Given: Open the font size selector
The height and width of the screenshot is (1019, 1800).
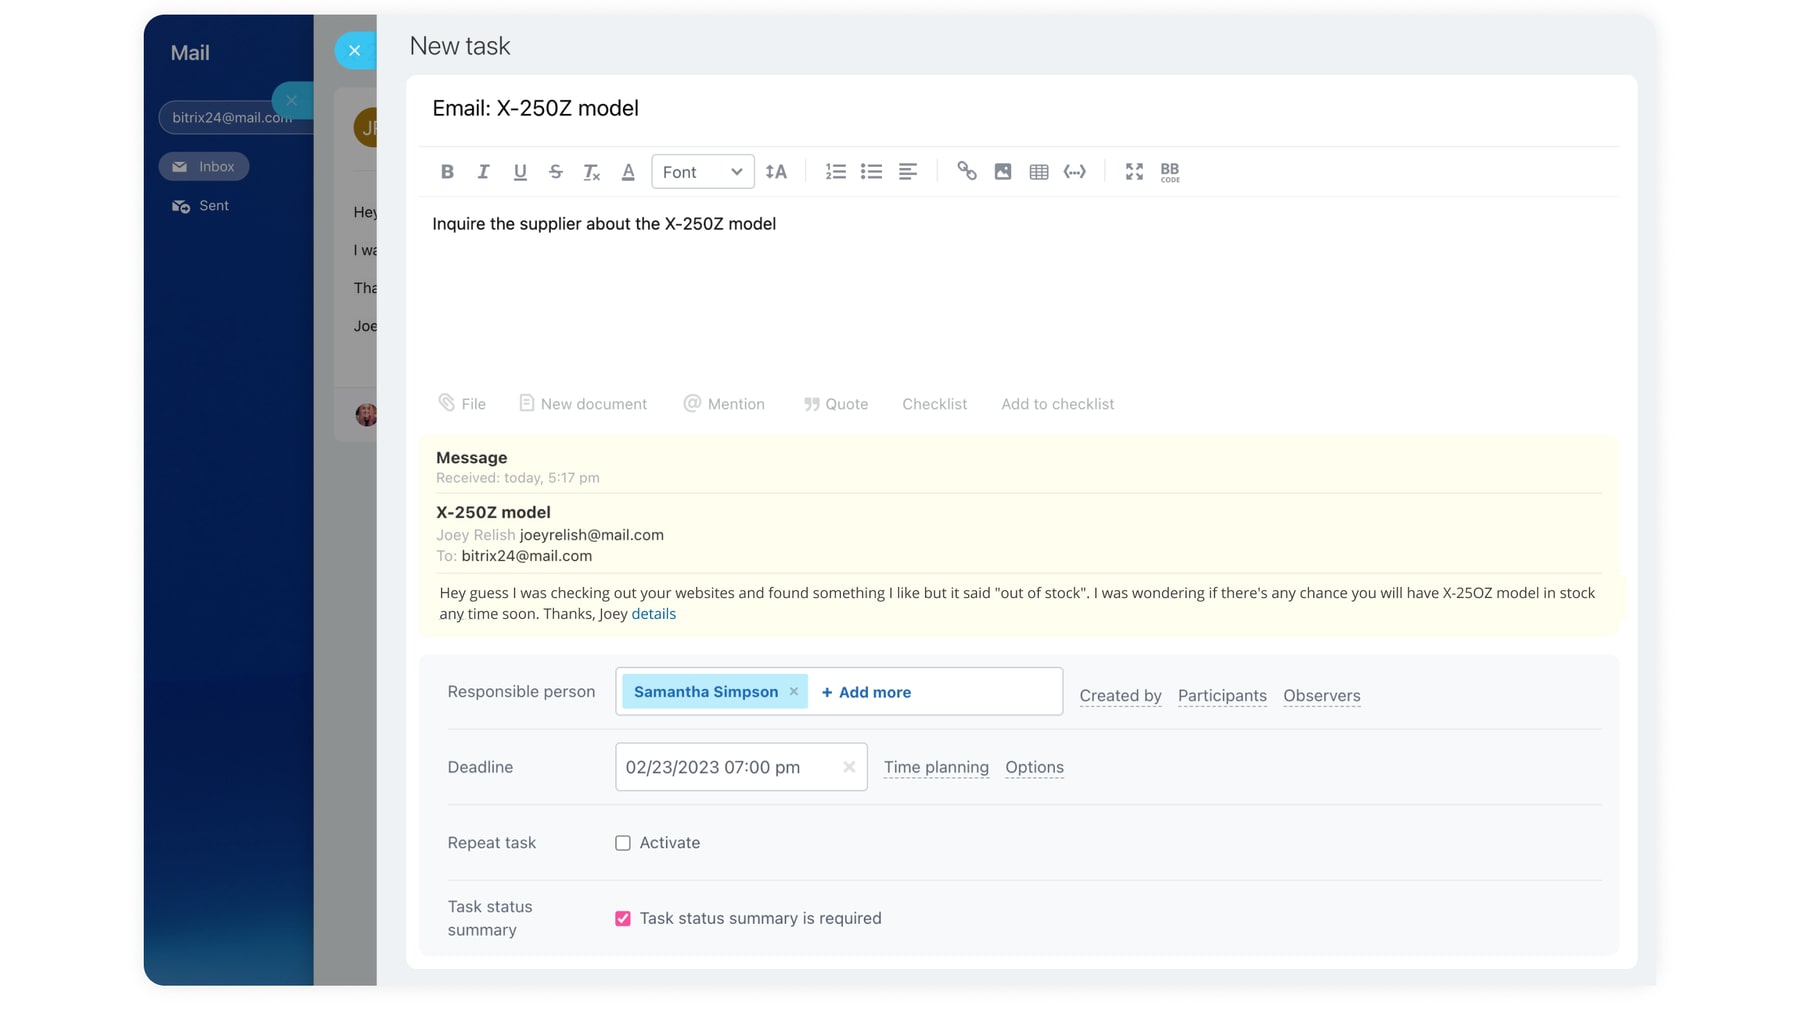Looking at the screenshot, I should [x=776, y=172].
